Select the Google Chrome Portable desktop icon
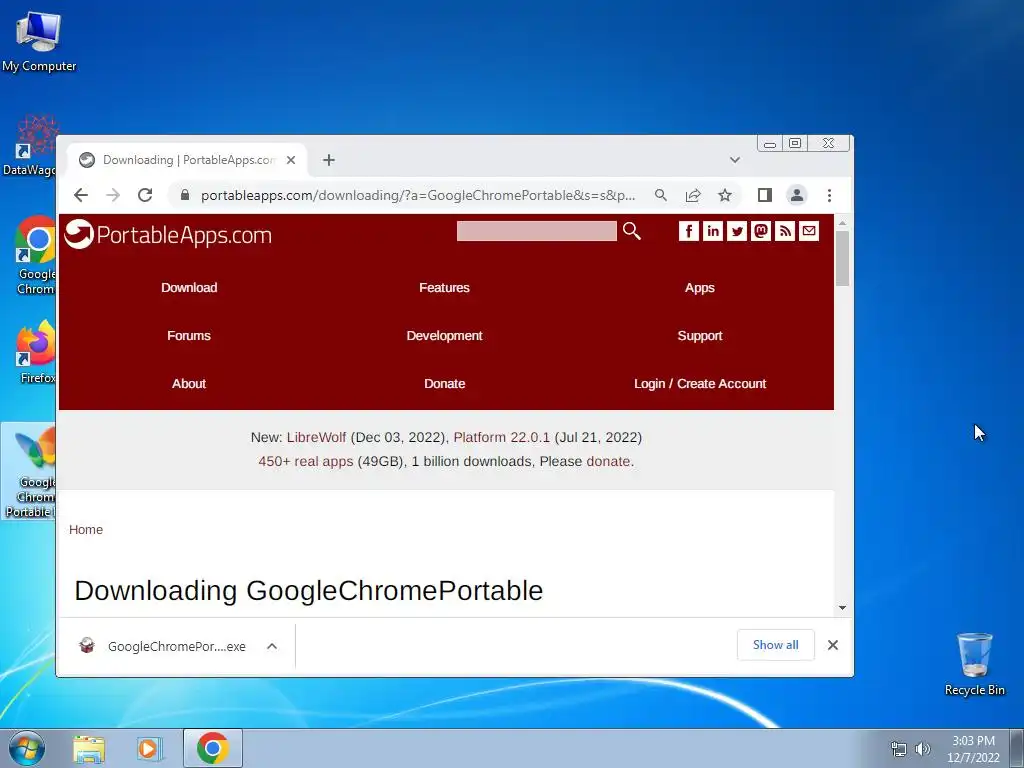This screenshot has width=1024, height=768. click(x=29, y=472)
